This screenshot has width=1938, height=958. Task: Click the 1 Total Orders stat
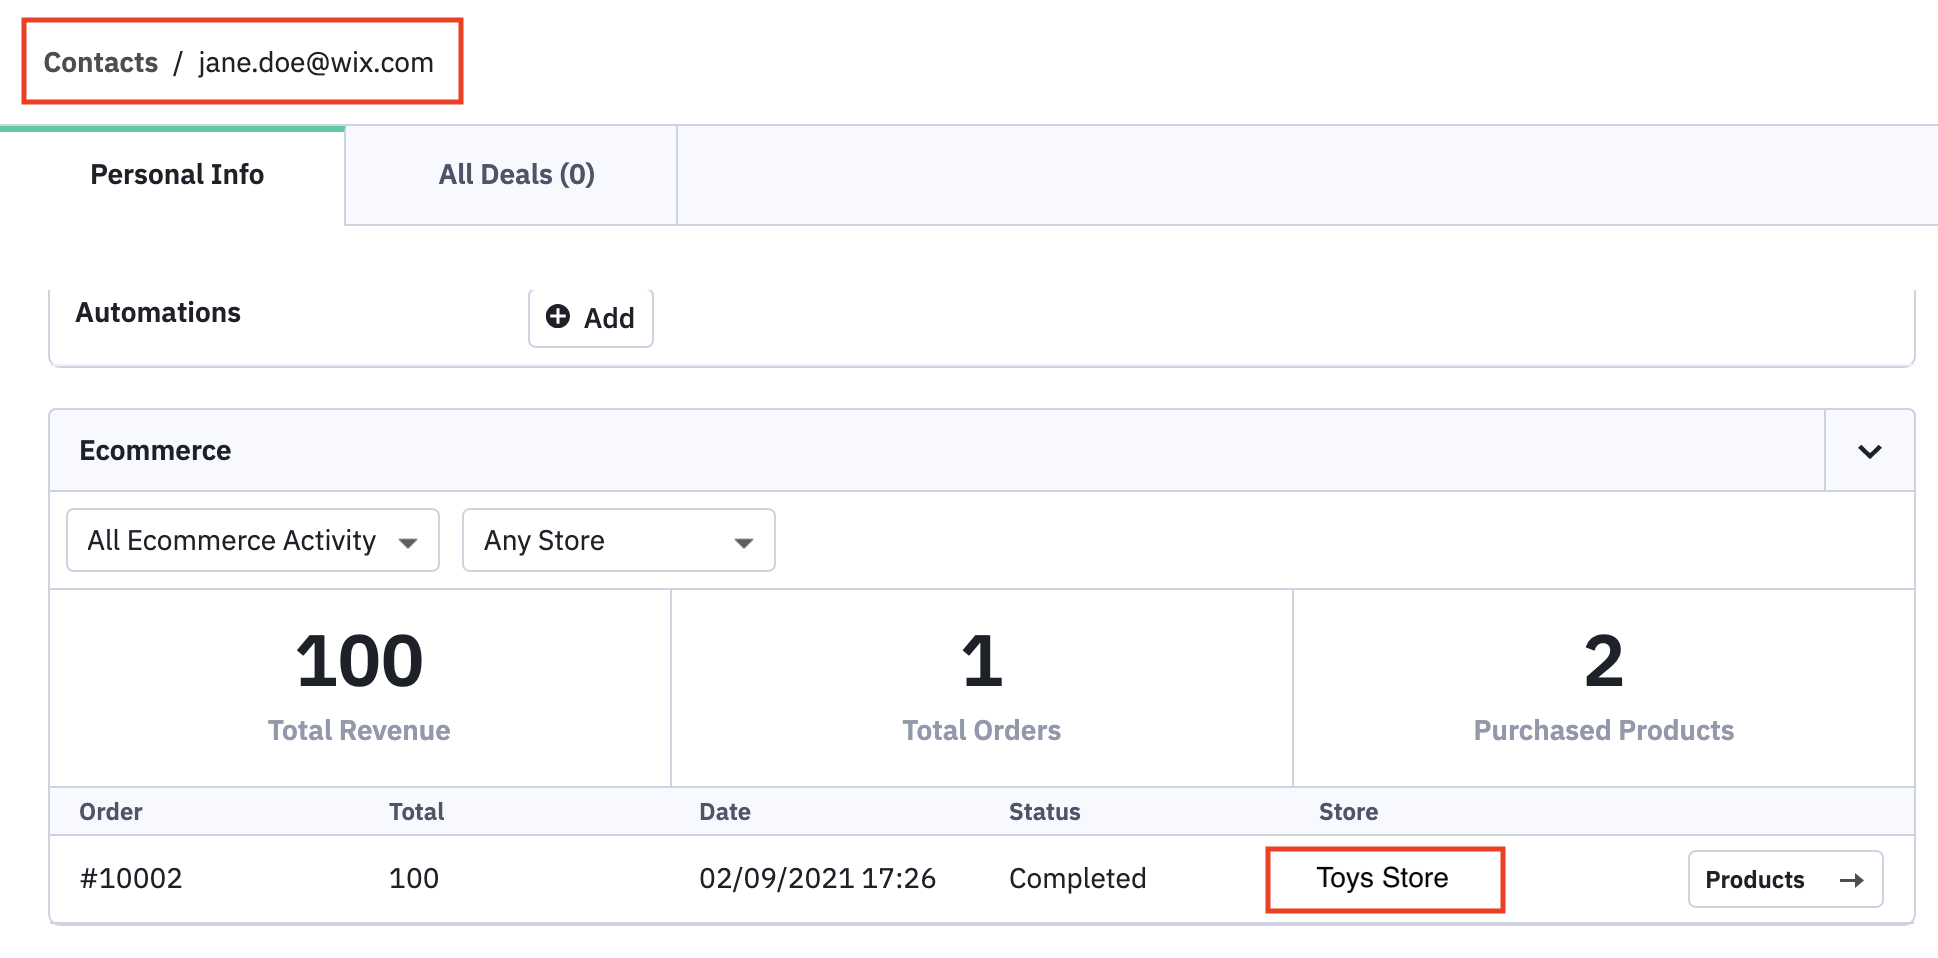point(982,687)
